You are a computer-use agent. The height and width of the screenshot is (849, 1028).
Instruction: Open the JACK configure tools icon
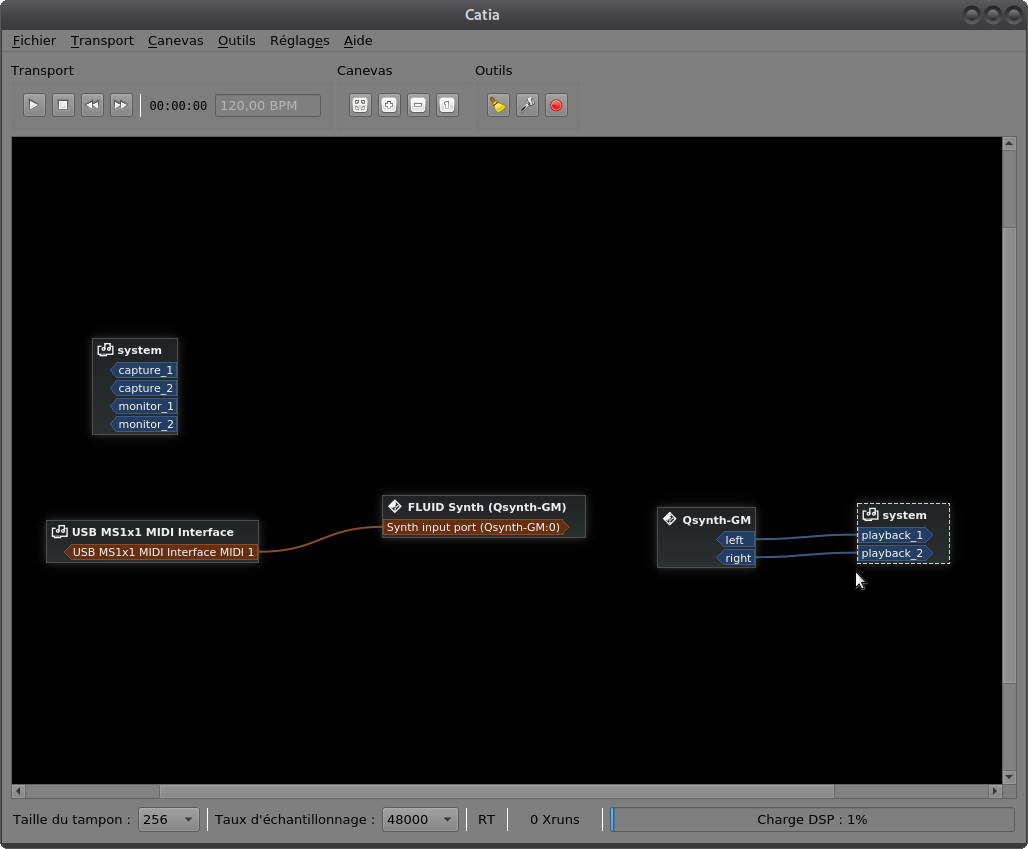tap(527, 105)
